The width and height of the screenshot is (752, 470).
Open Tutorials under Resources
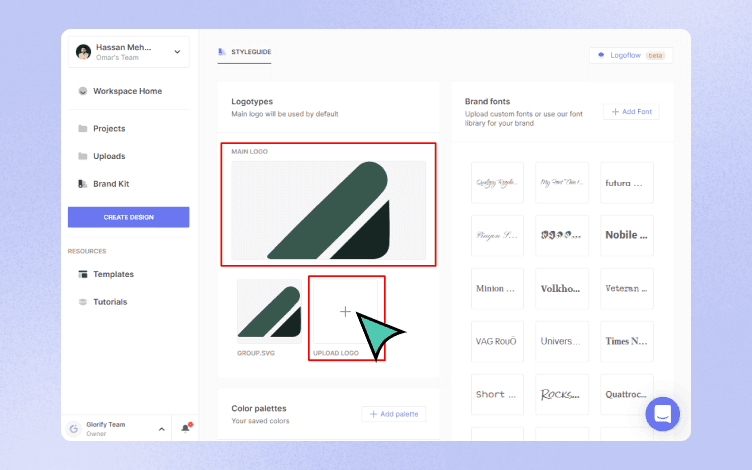(110, 302)
